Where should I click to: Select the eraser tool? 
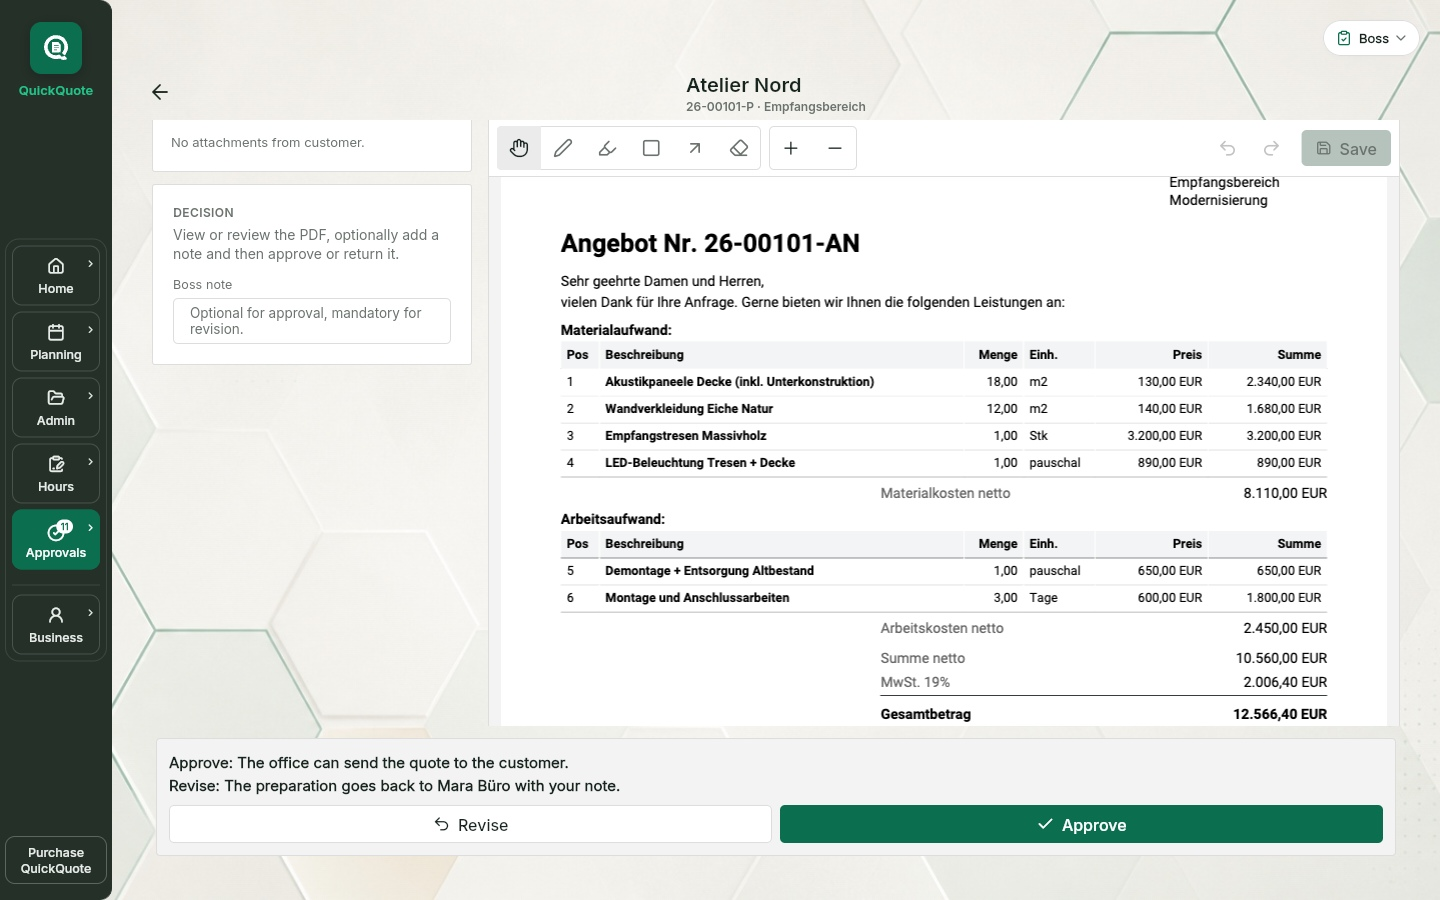[x=739, y=148]
